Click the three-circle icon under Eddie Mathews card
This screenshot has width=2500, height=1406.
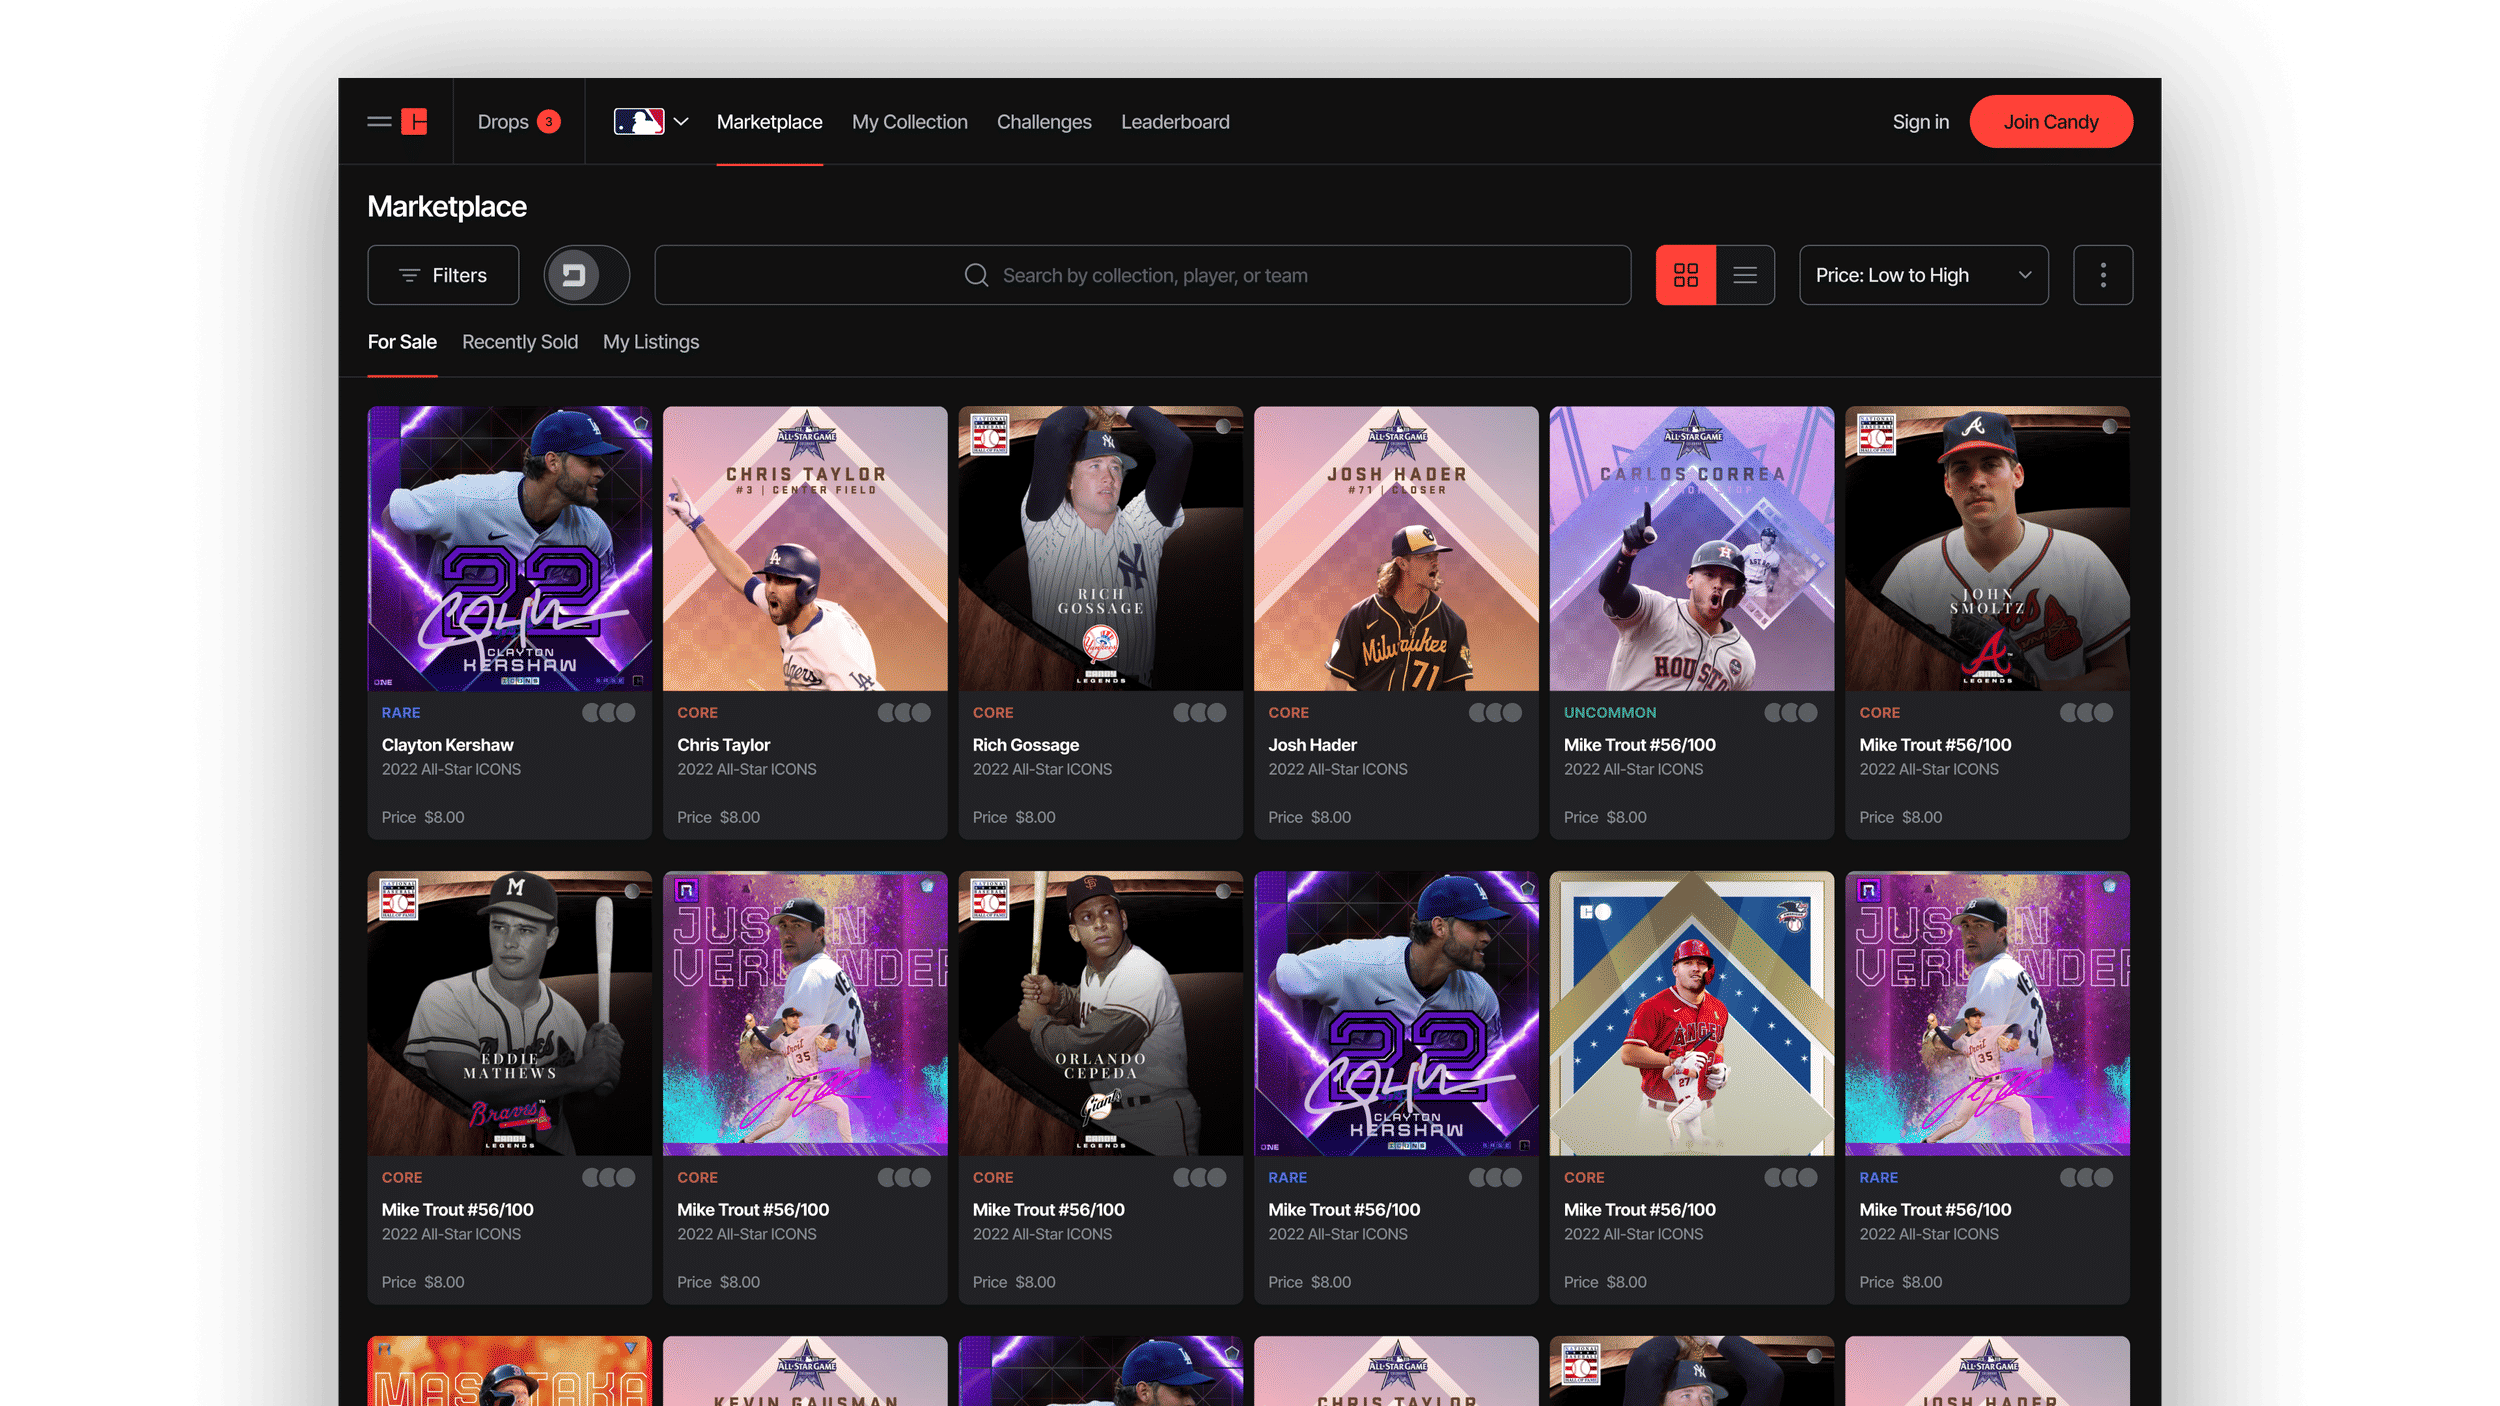pos(608,1178)
